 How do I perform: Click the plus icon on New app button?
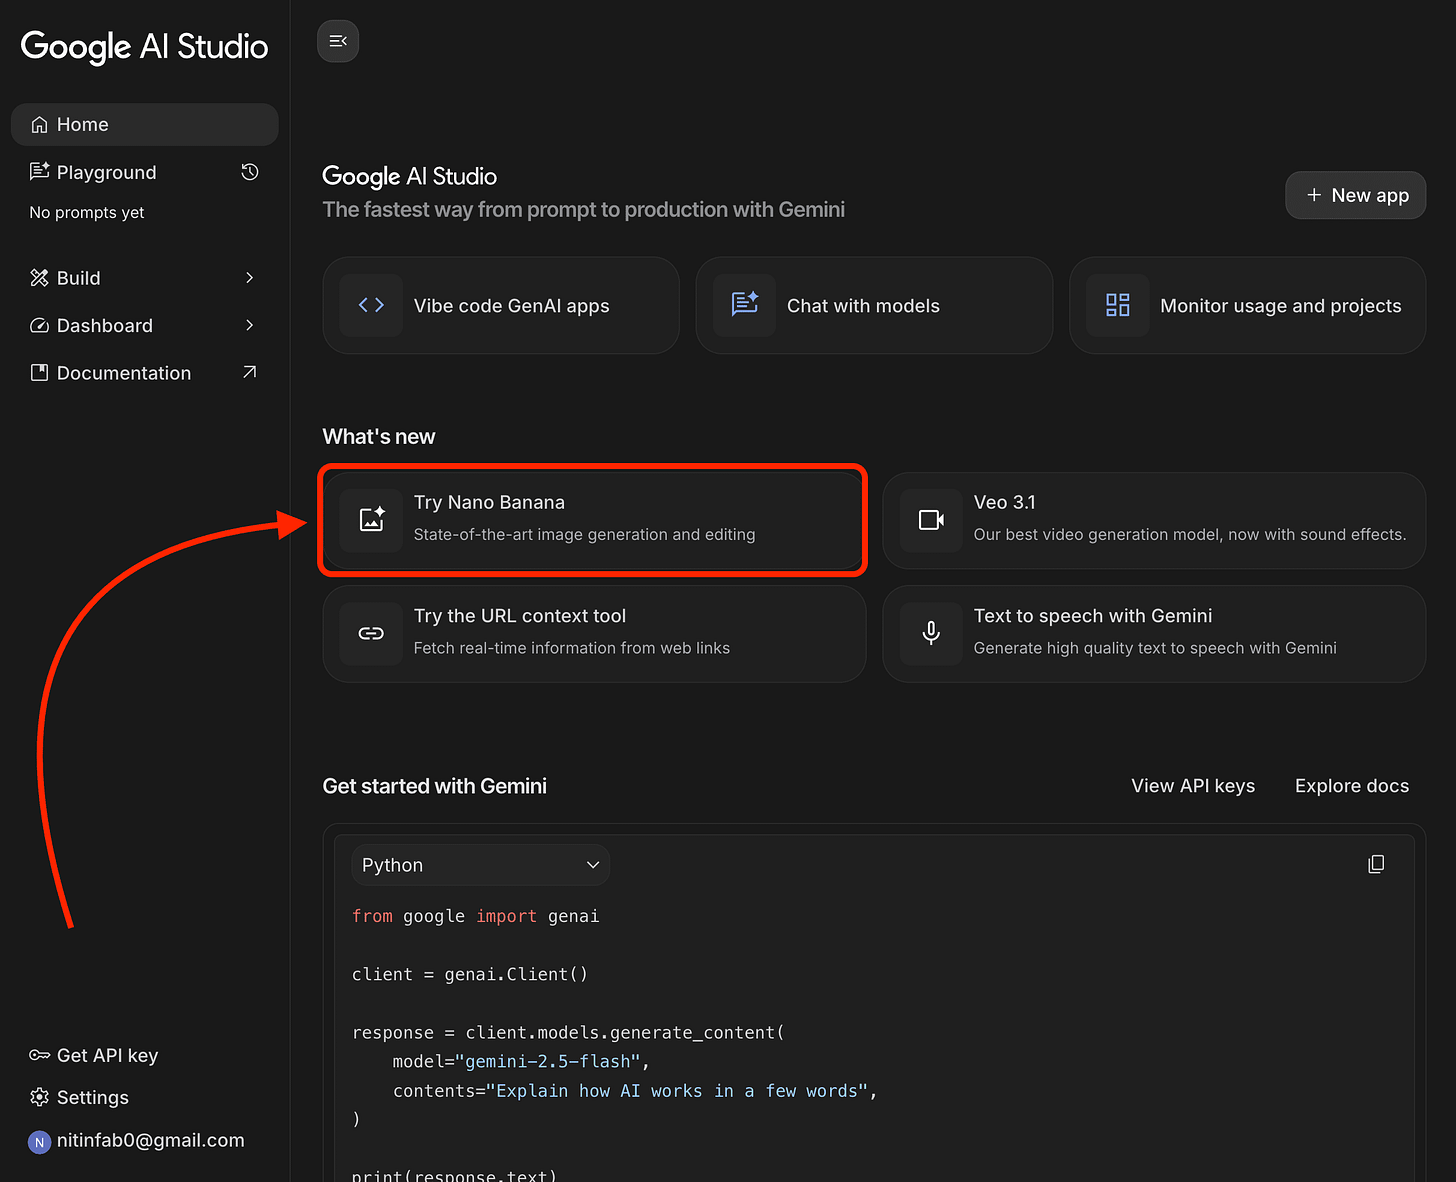(1314, 195)
